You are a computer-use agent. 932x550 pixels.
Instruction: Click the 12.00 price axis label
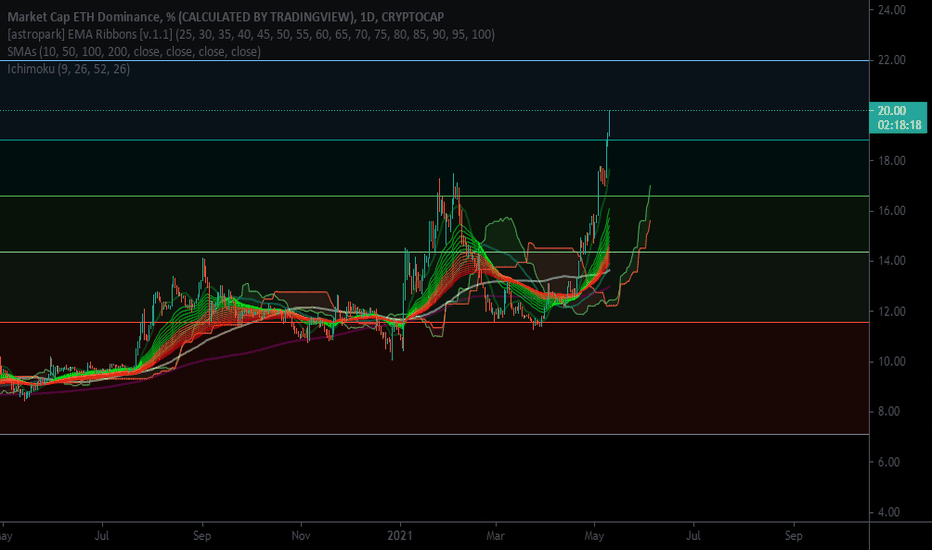click(892, 311)
